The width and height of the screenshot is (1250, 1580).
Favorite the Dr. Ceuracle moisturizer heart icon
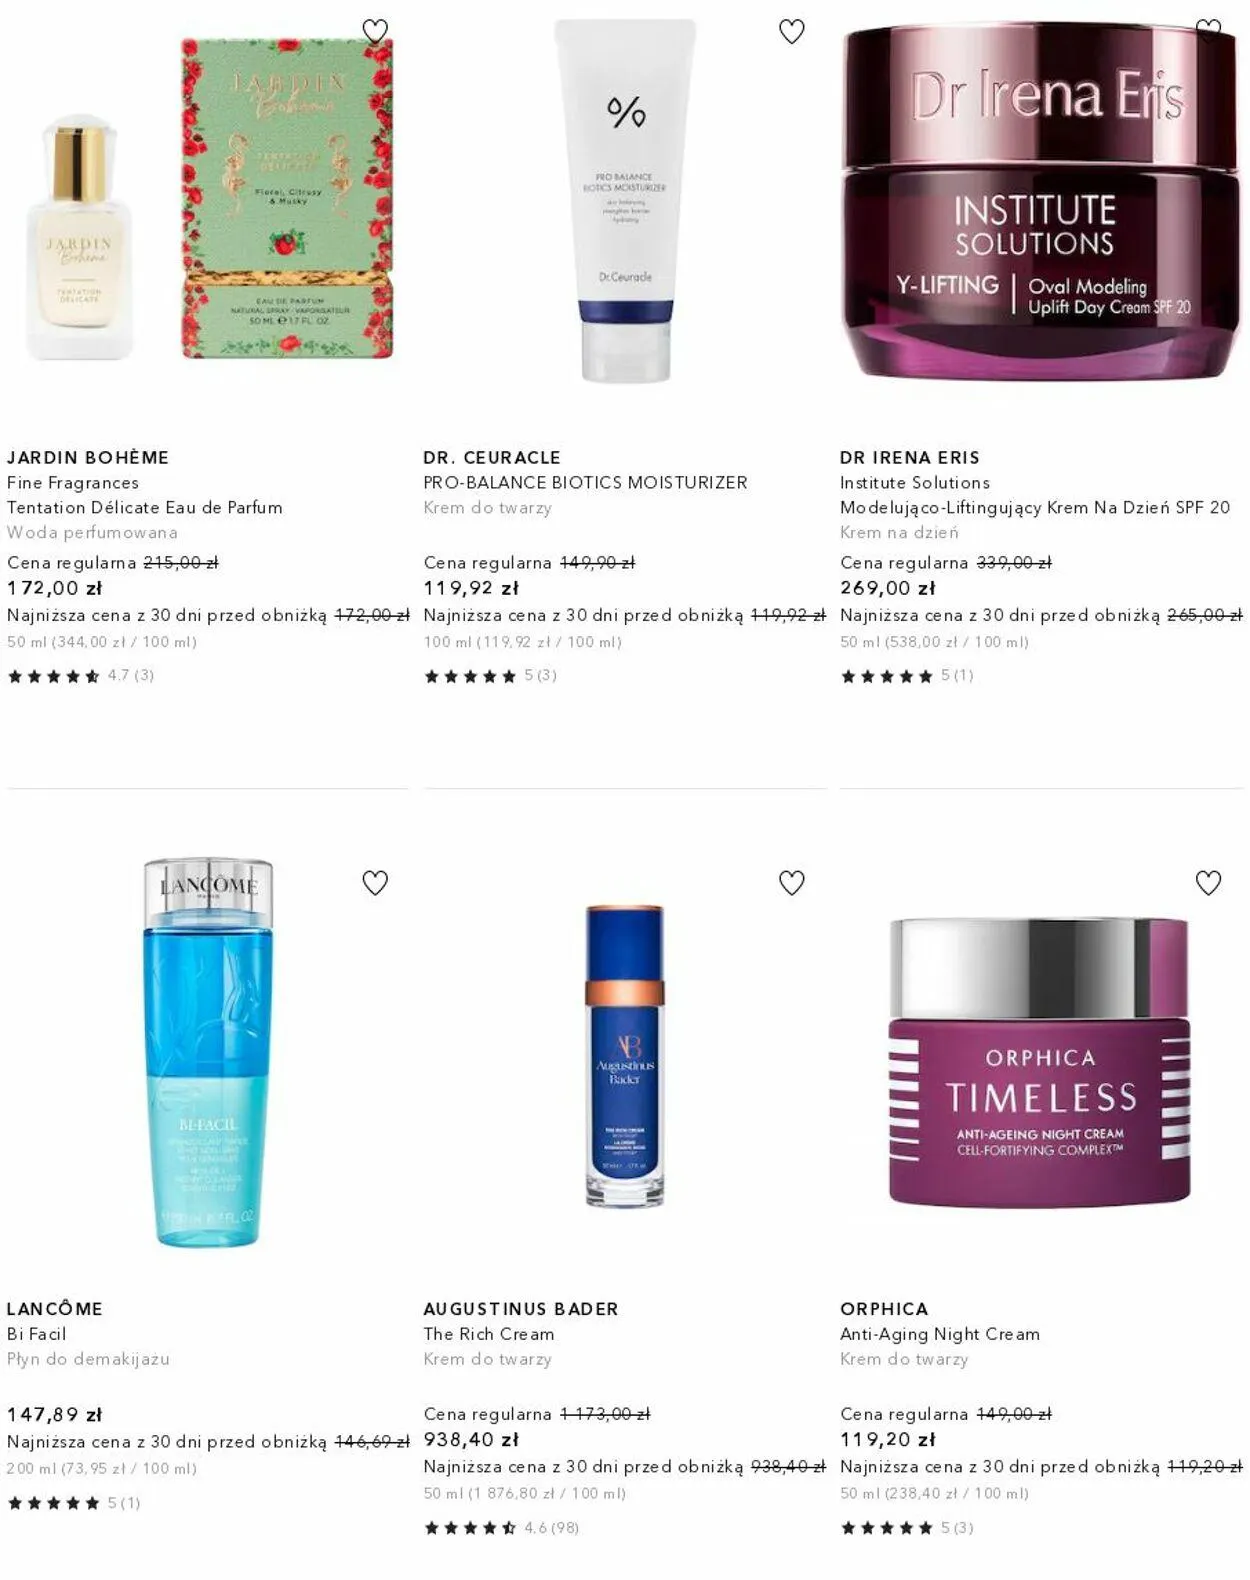click(792, 32)
